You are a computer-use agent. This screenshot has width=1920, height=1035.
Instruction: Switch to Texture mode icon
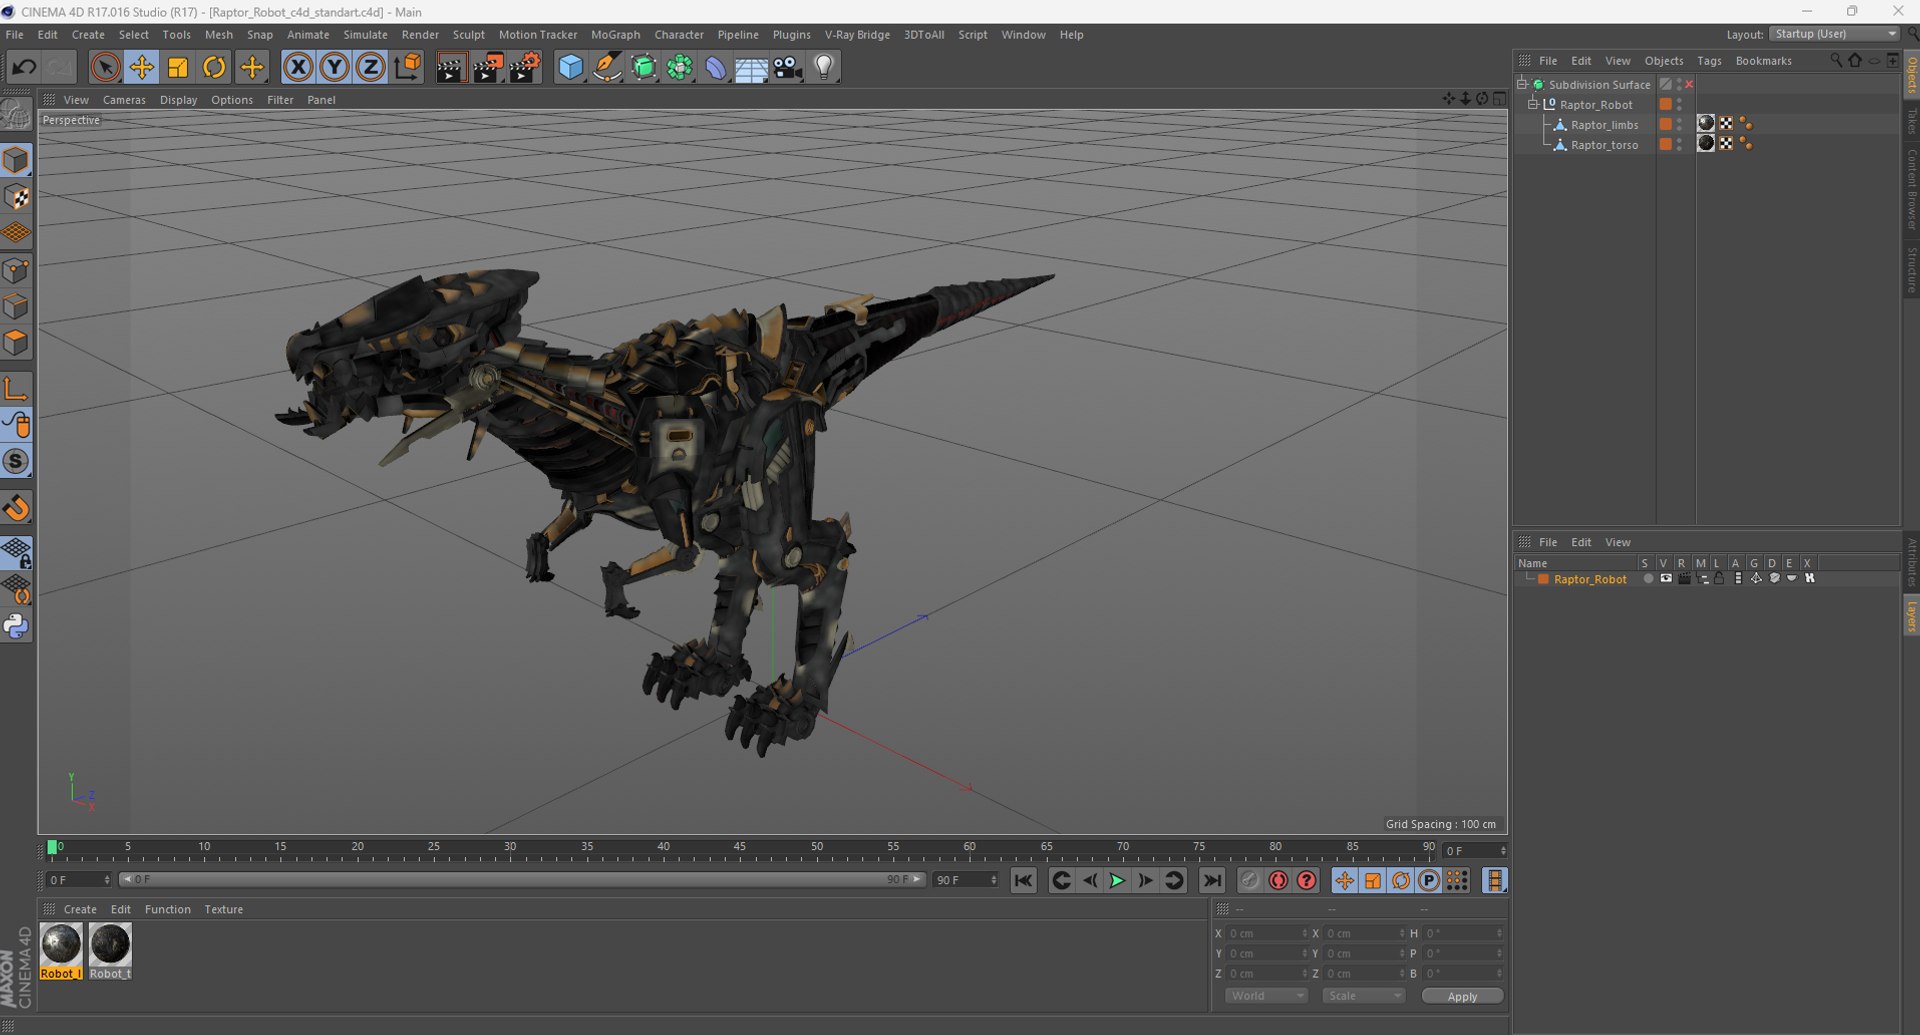tap(16, 197)
